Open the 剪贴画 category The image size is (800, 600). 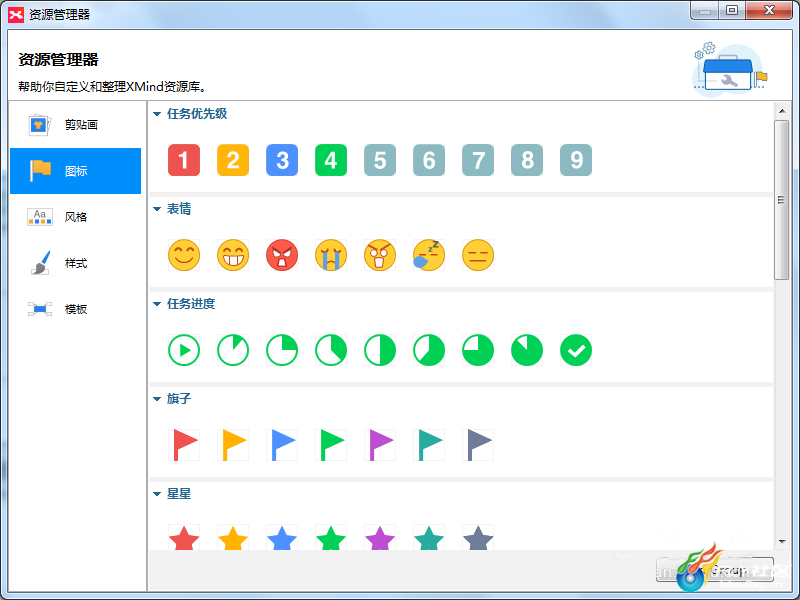[76, 125]
